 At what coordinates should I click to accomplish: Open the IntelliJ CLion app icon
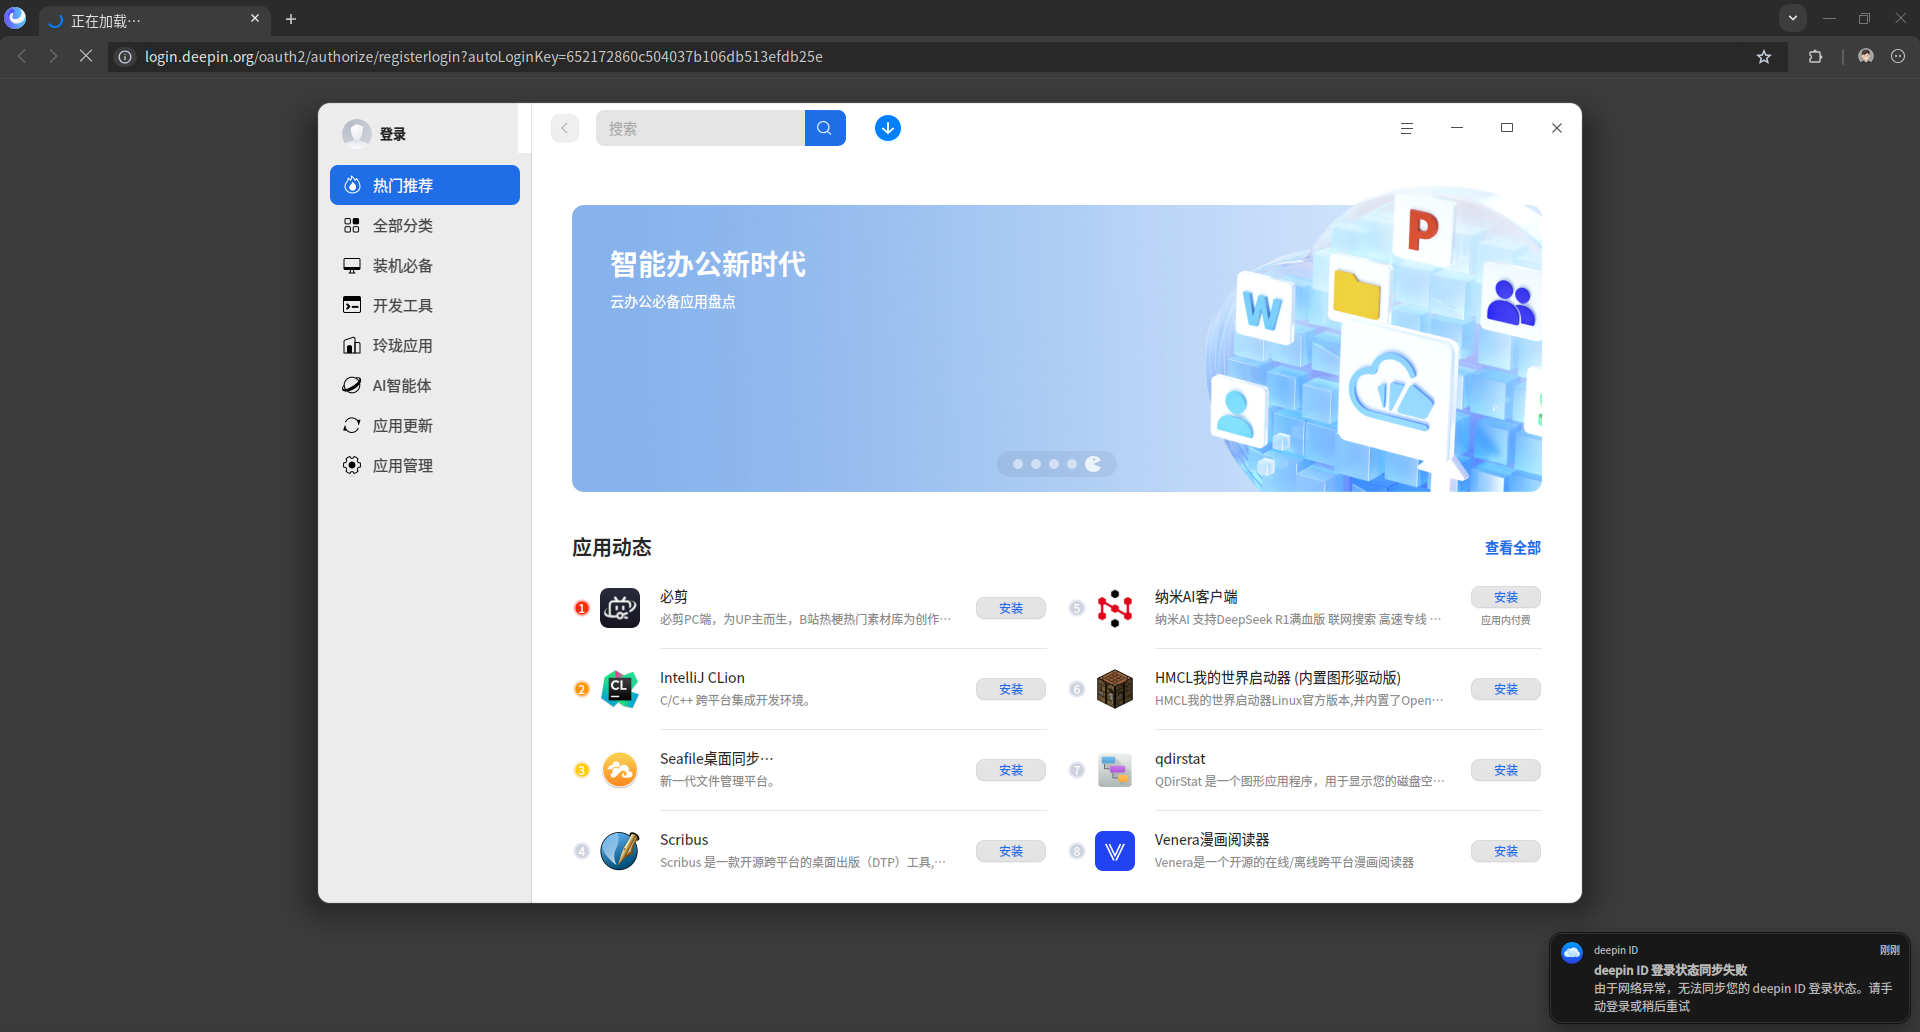(x=620, y=689)
